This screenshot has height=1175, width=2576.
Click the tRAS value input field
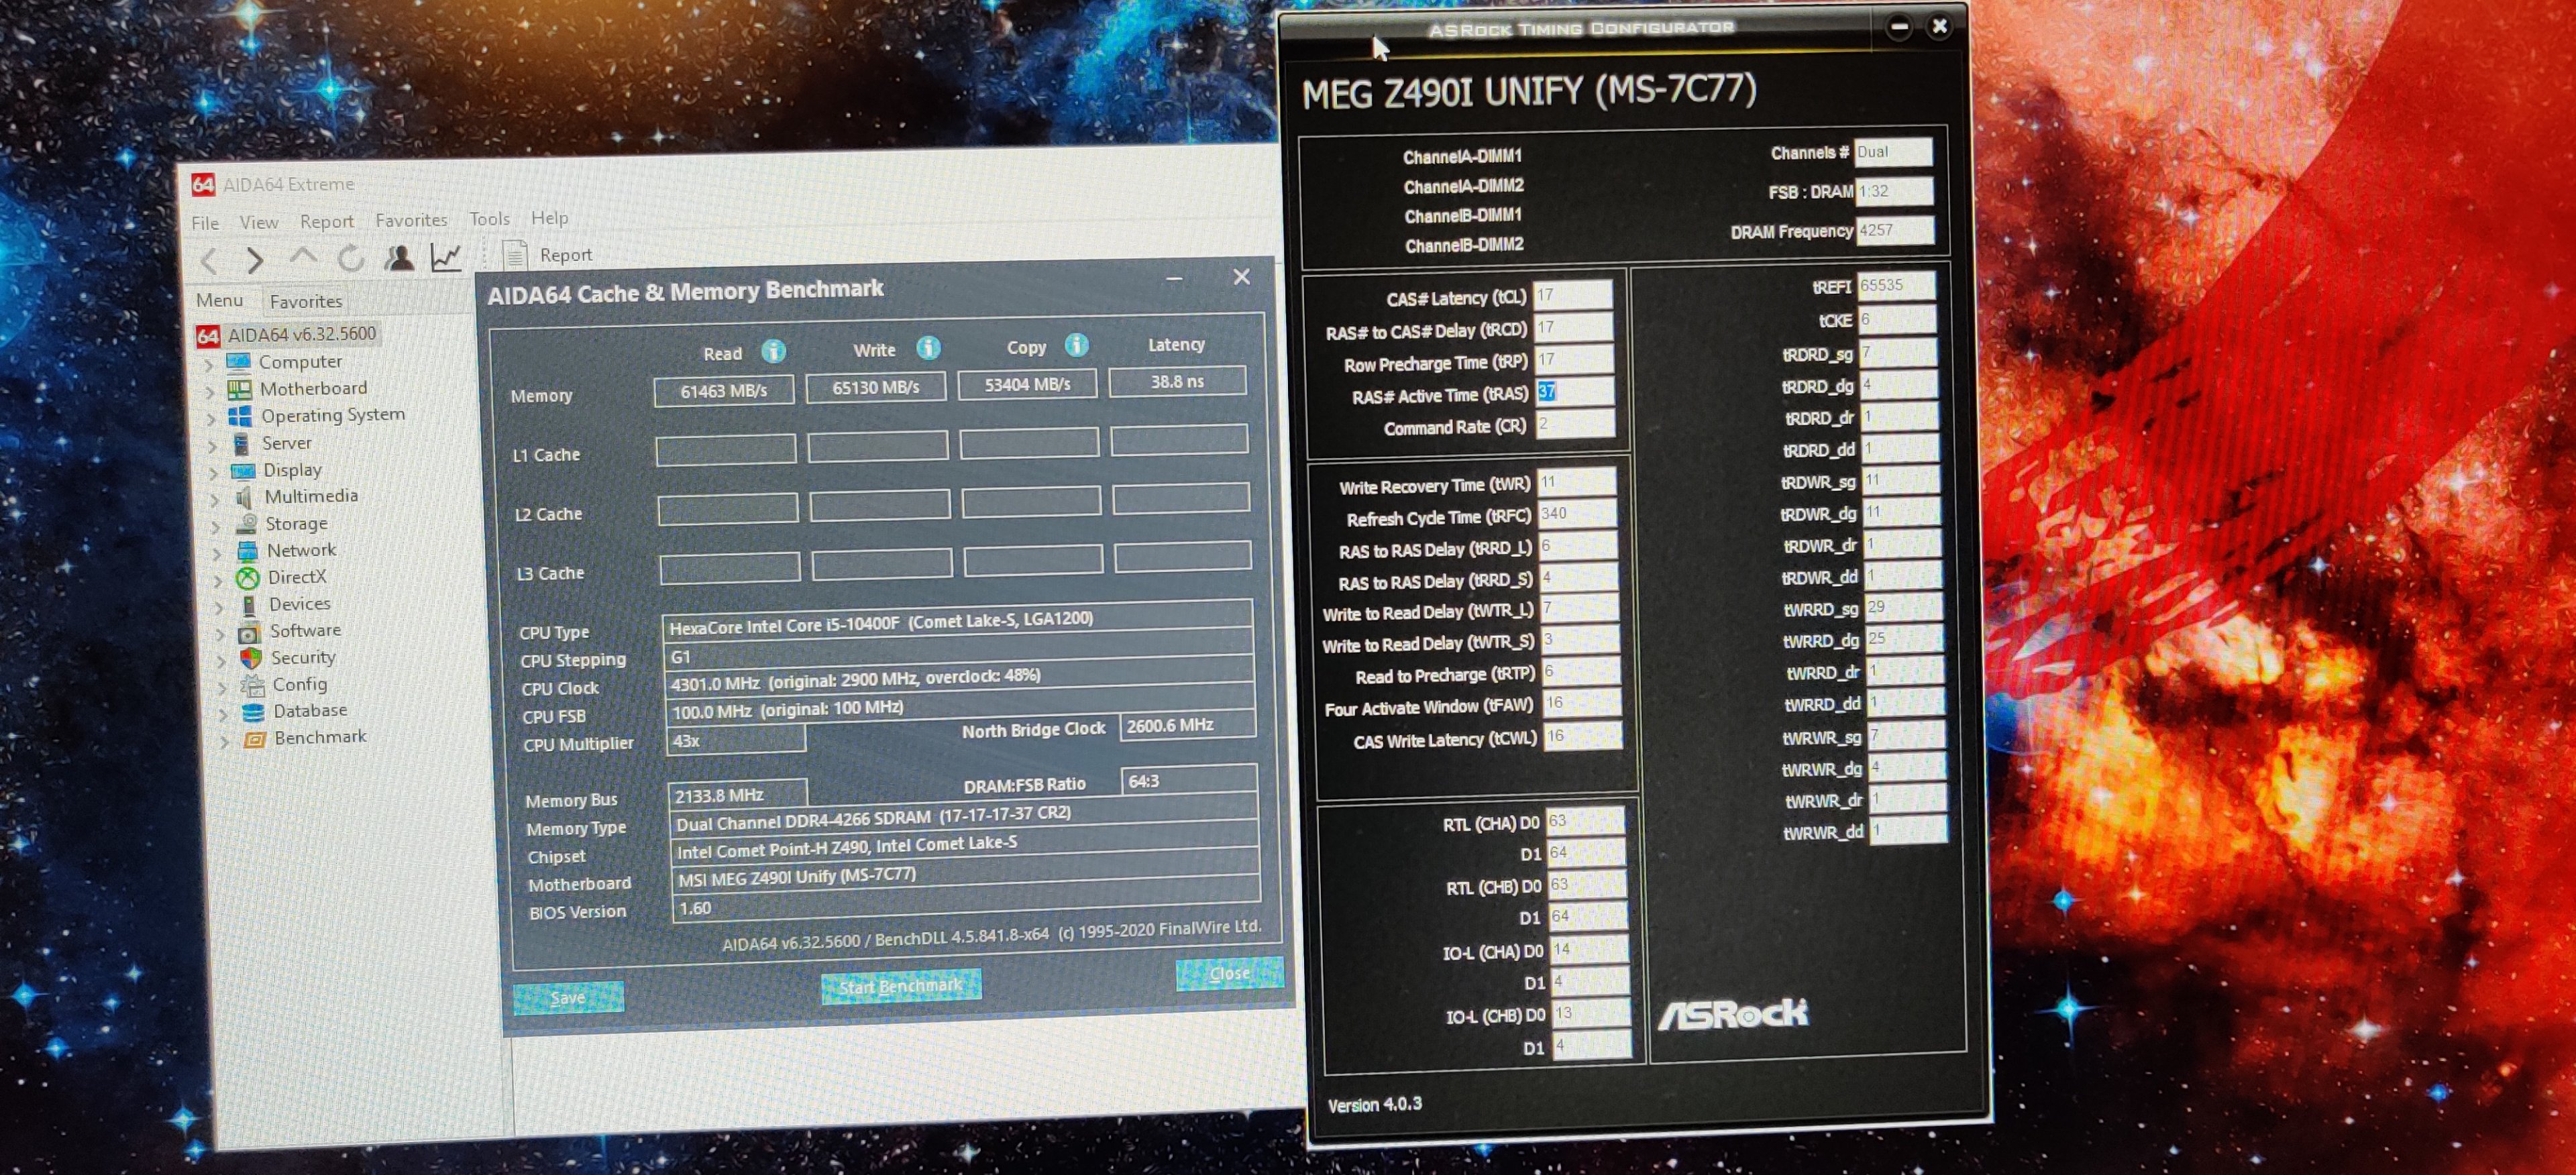tap(1574, 392)
